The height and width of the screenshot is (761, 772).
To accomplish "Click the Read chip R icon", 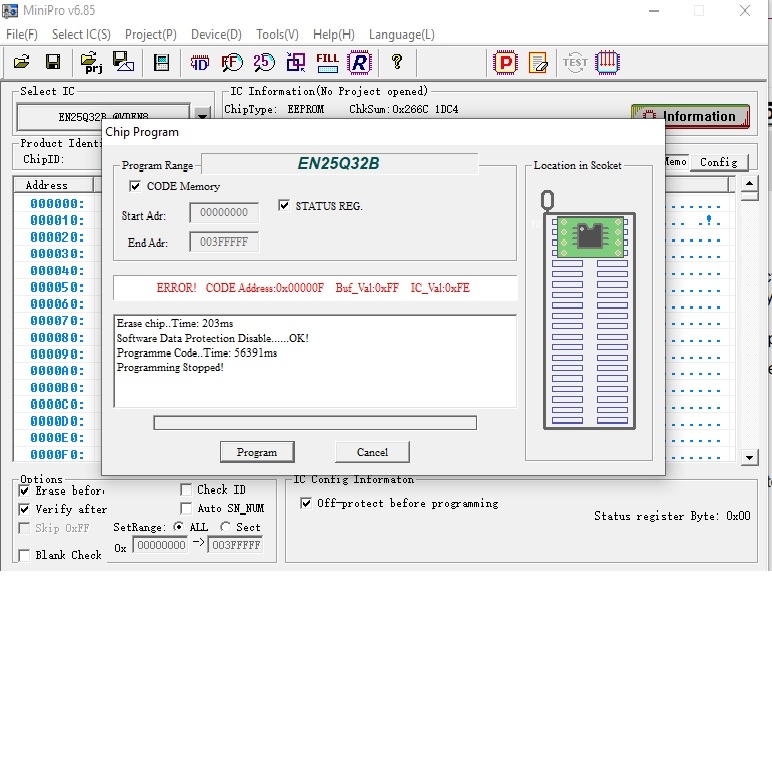I will [x=360, y=63].
